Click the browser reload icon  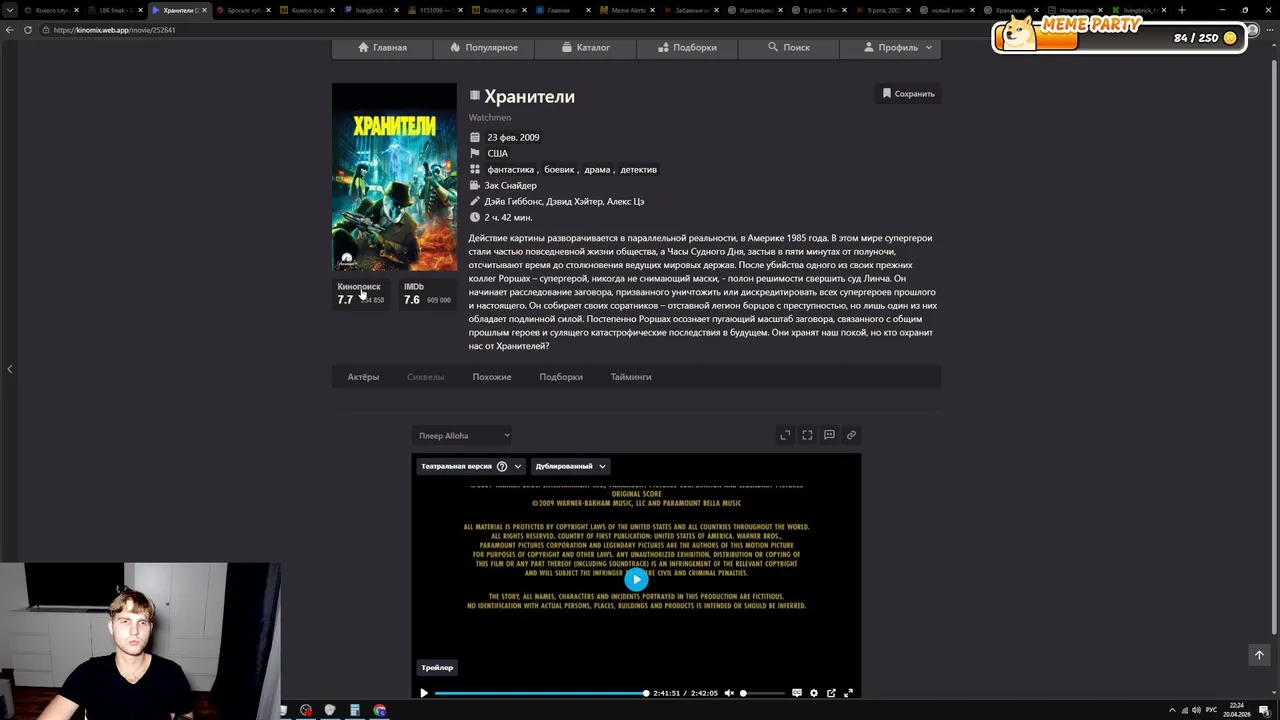[x=28, y=30]
